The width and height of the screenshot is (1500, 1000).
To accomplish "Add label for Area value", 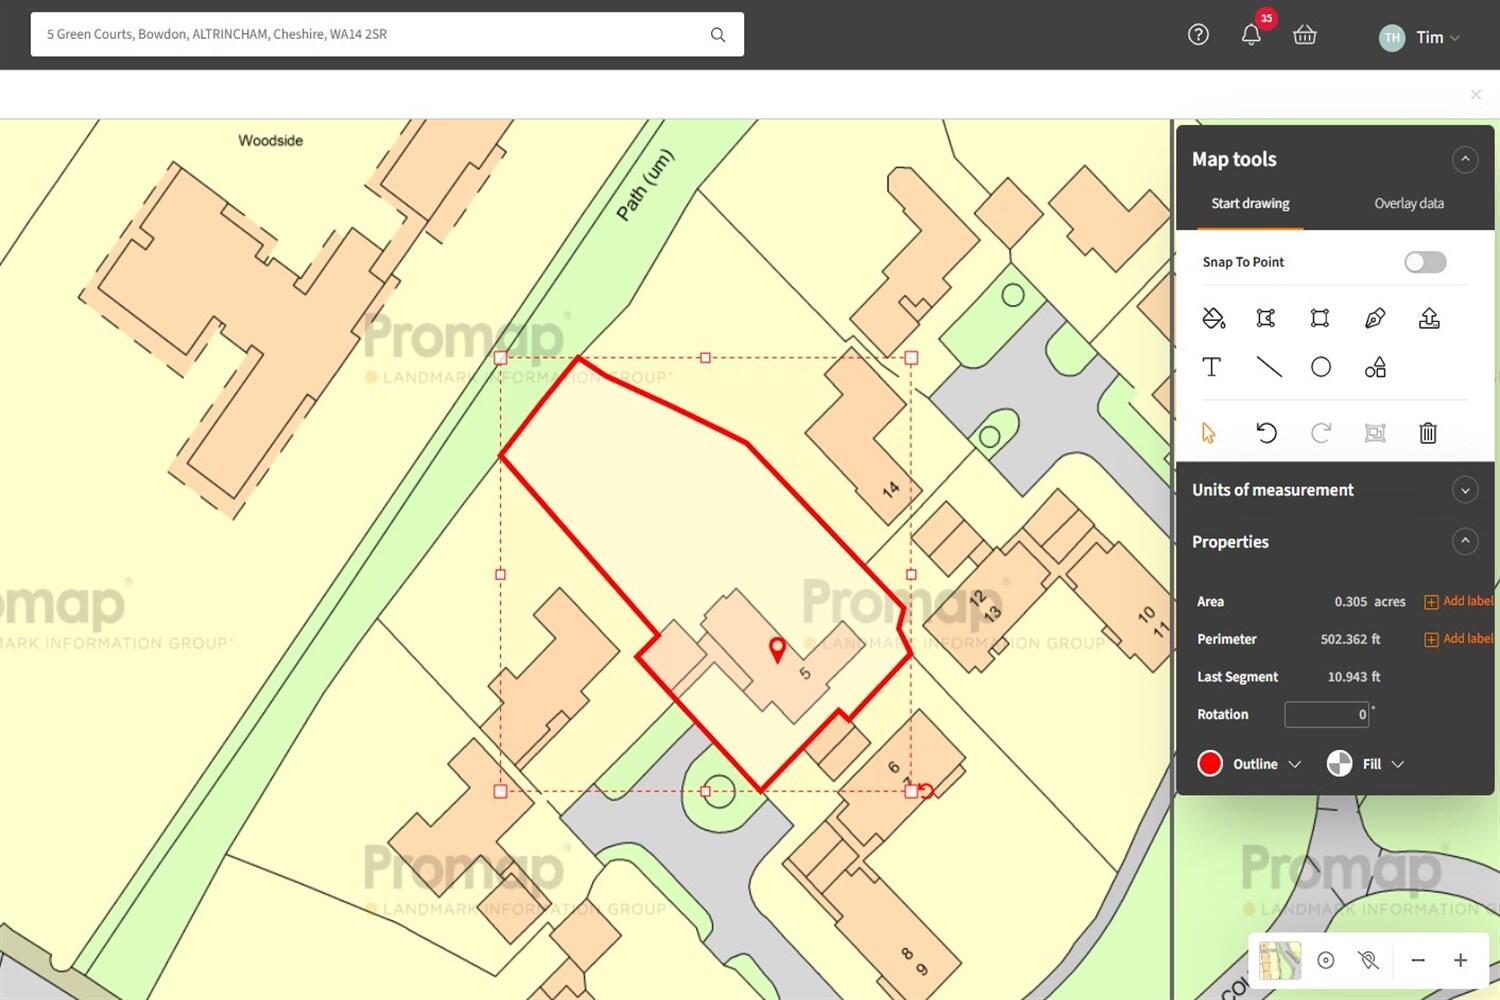I will (1459, 602).
